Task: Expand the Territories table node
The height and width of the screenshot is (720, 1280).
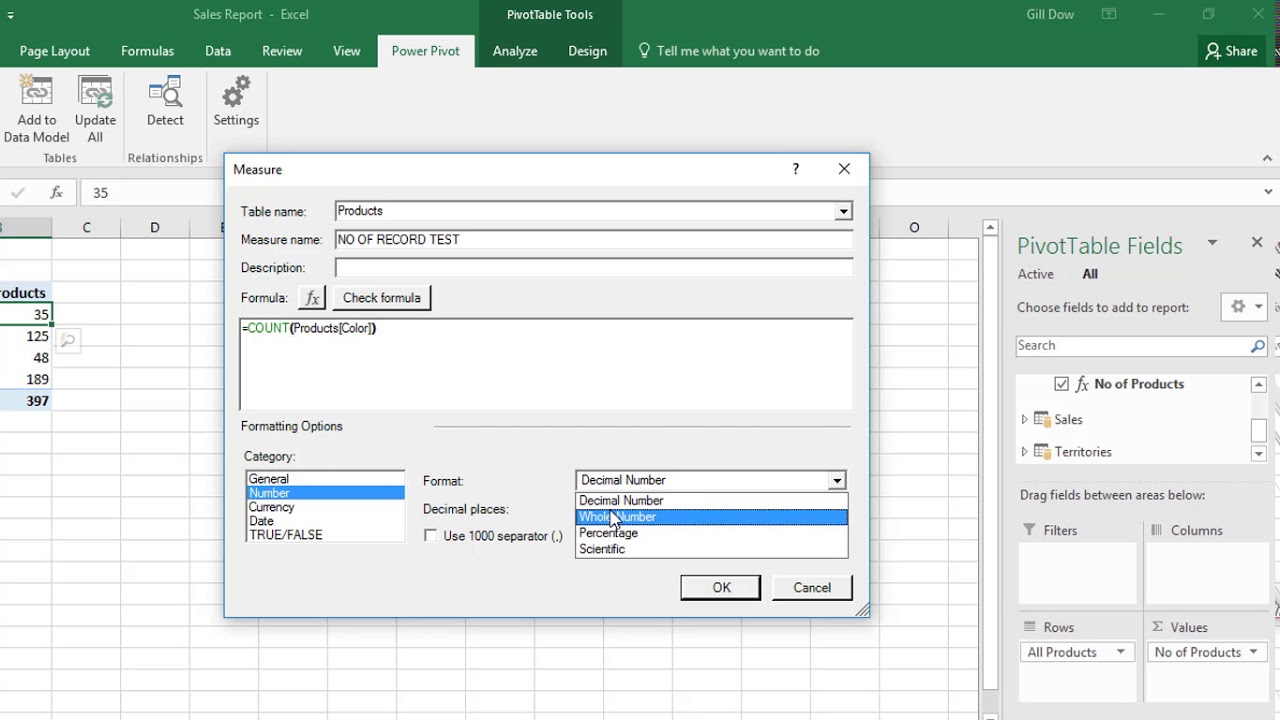Action: tap(1024, 452)
